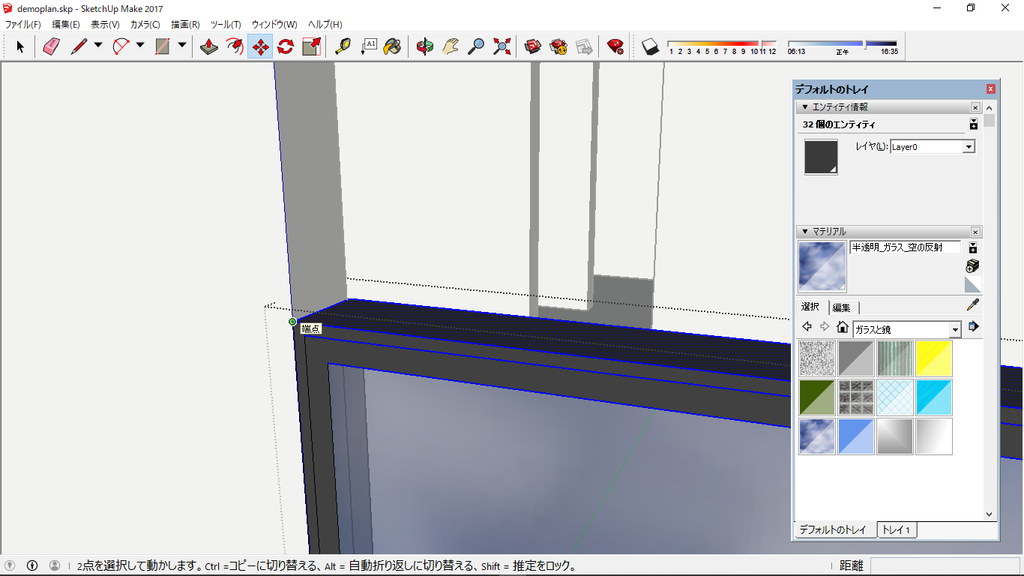Activate the Pan hand tool
This screenshot has width=1024, height=576.
point(451,47)
